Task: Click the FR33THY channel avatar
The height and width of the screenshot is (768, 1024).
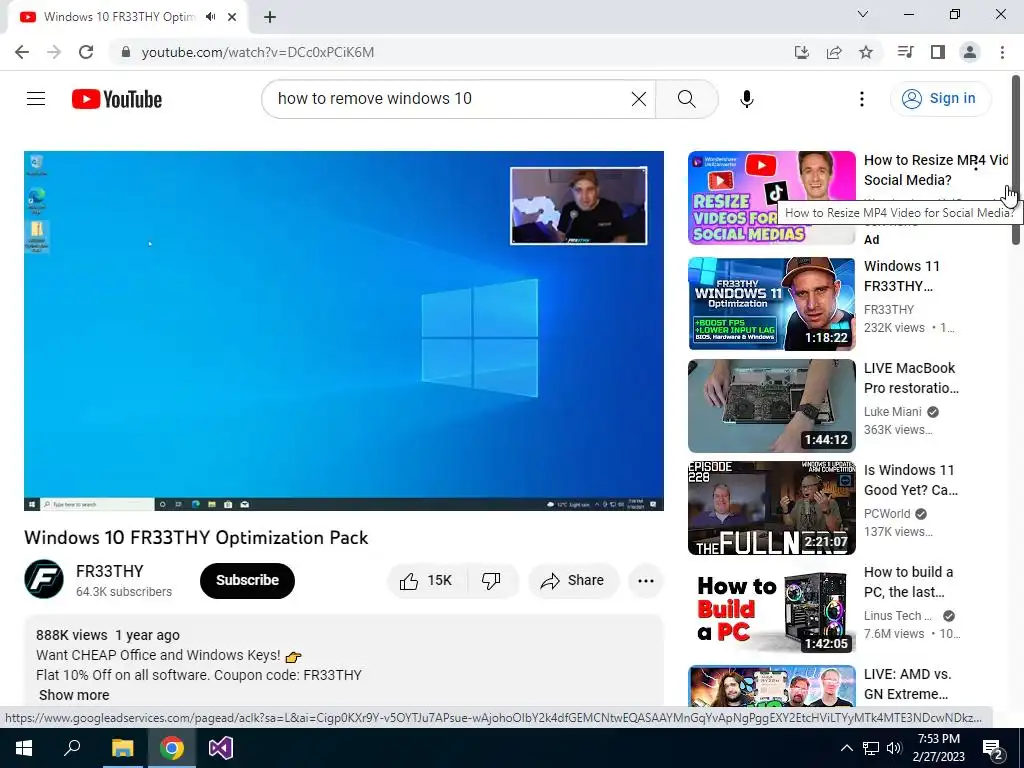Action: click(x=44, y=579)
